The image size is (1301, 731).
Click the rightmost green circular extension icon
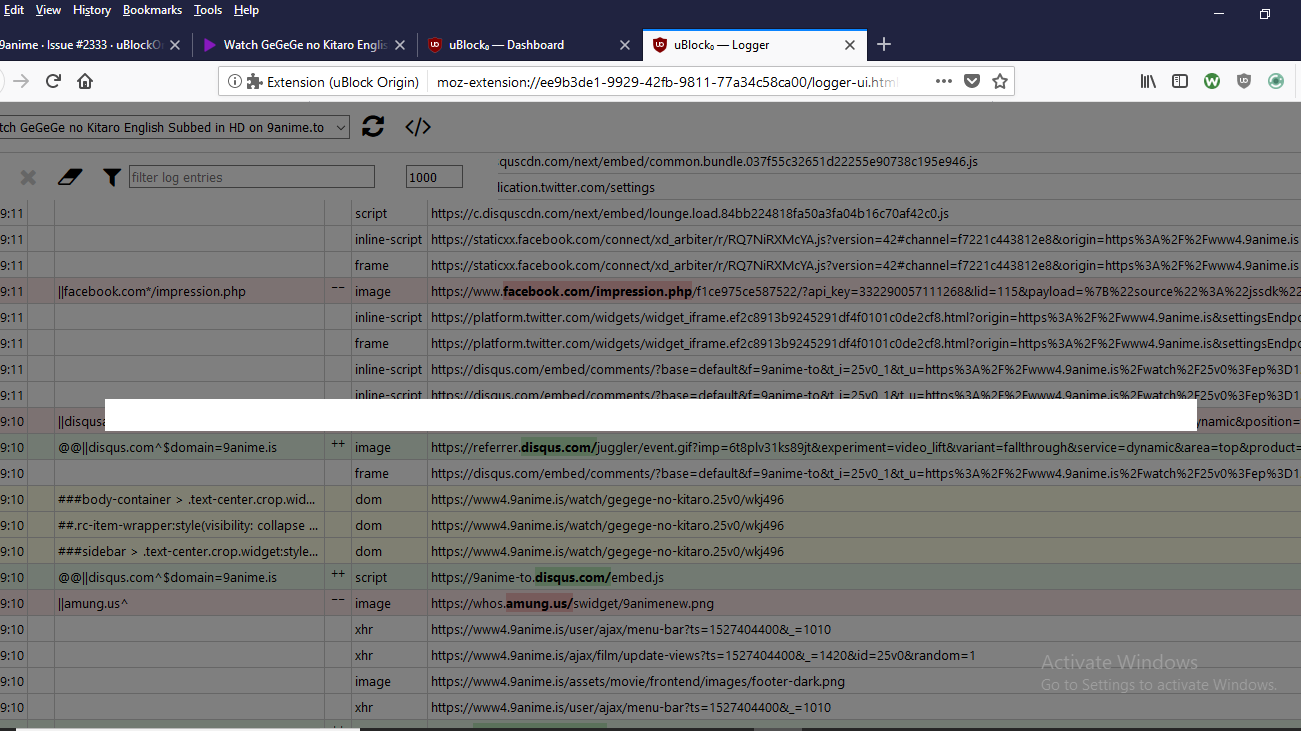(1276, 81)
